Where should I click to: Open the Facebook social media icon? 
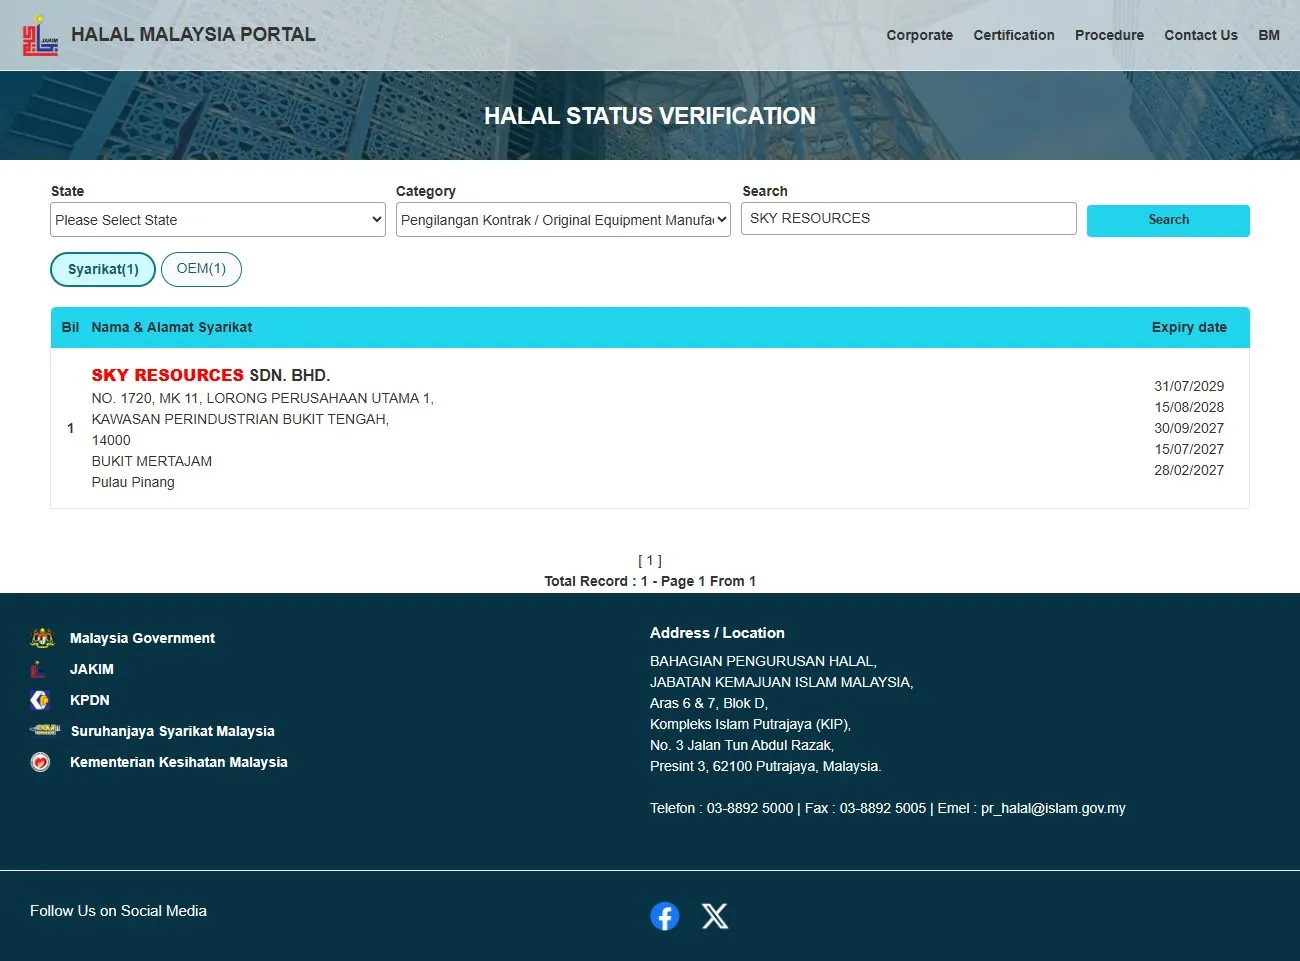click(665, 916)
